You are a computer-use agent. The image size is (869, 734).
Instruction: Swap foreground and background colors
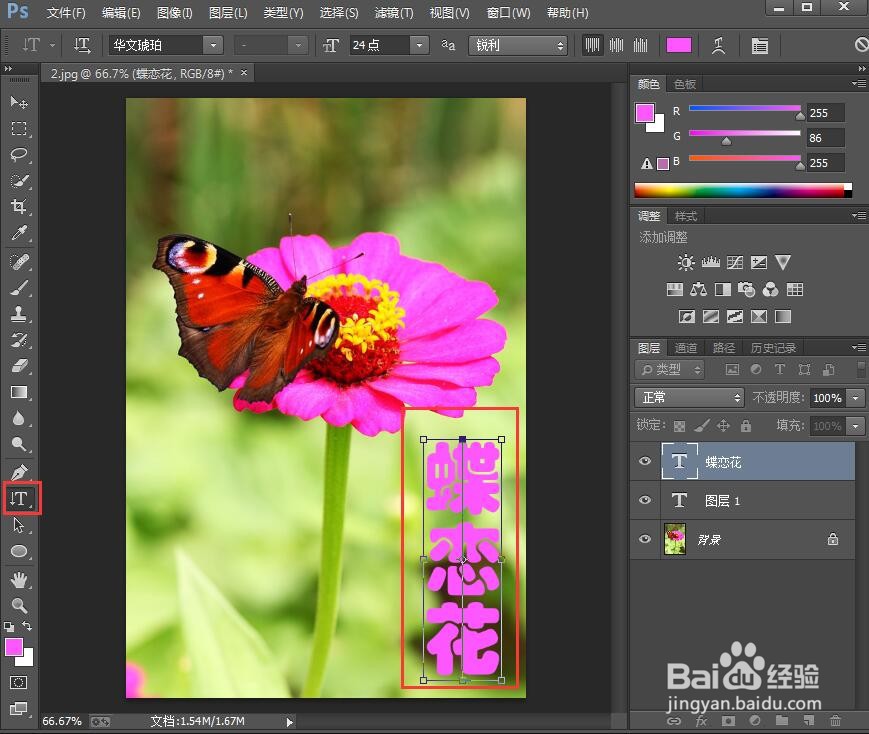27,626
